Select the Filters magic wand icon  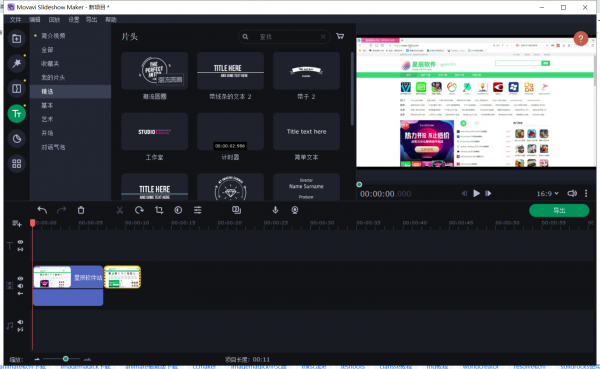click(16, 64)
